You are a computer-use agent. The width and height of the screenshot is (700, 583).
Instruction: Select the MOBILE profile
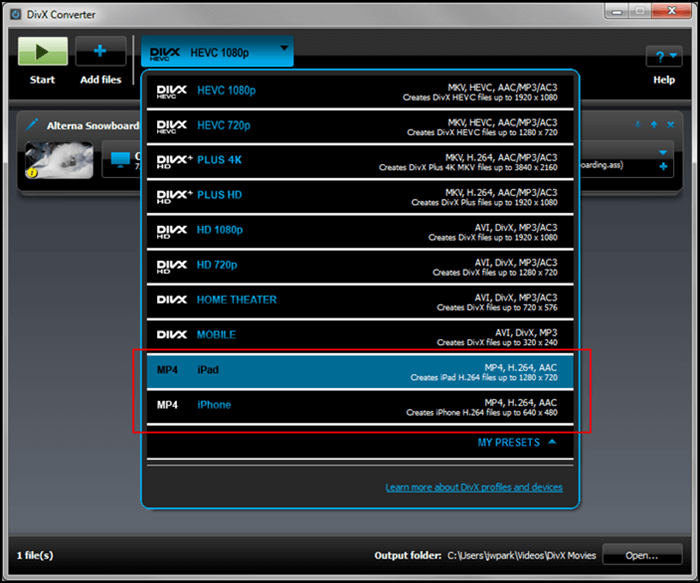click(360, 337)
